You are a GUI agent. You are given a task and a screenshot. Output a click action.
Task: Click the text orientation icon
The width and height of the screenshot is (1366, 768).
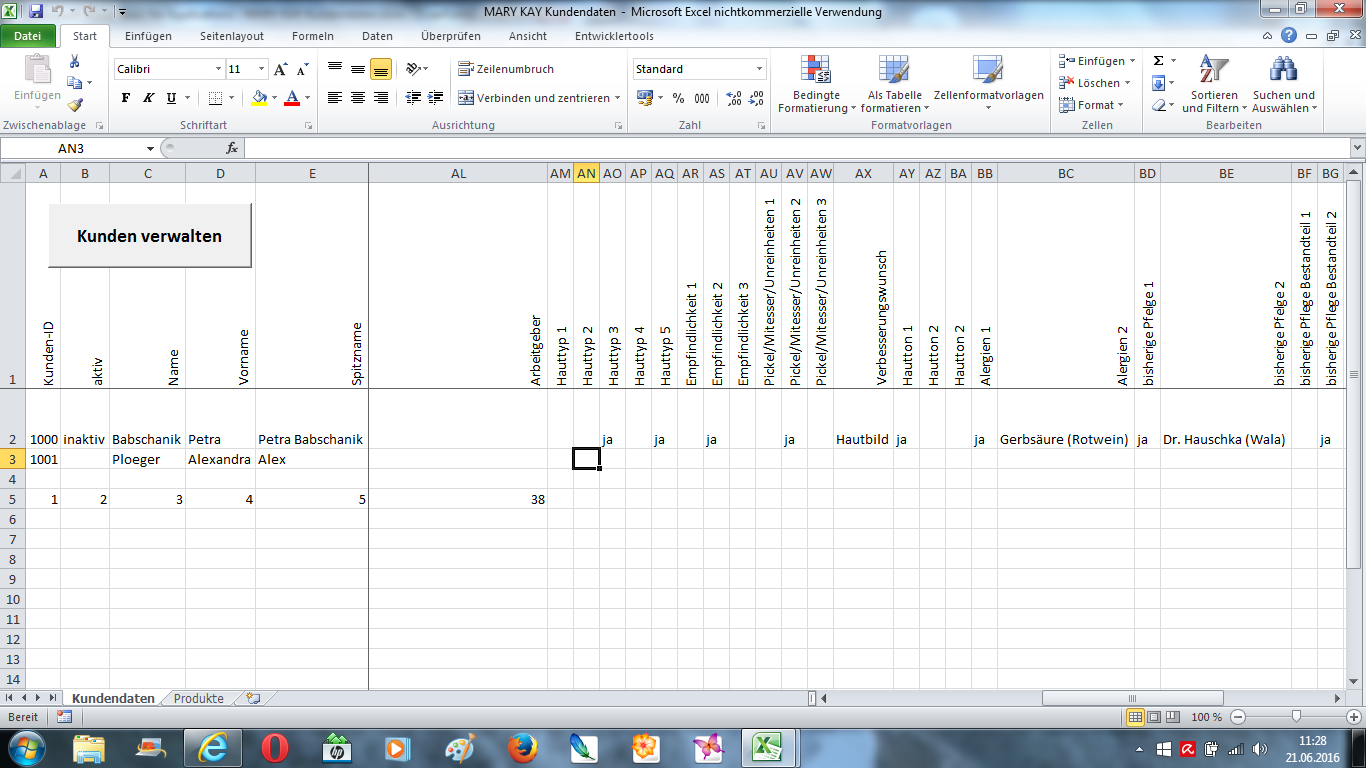tap(414, 69)
